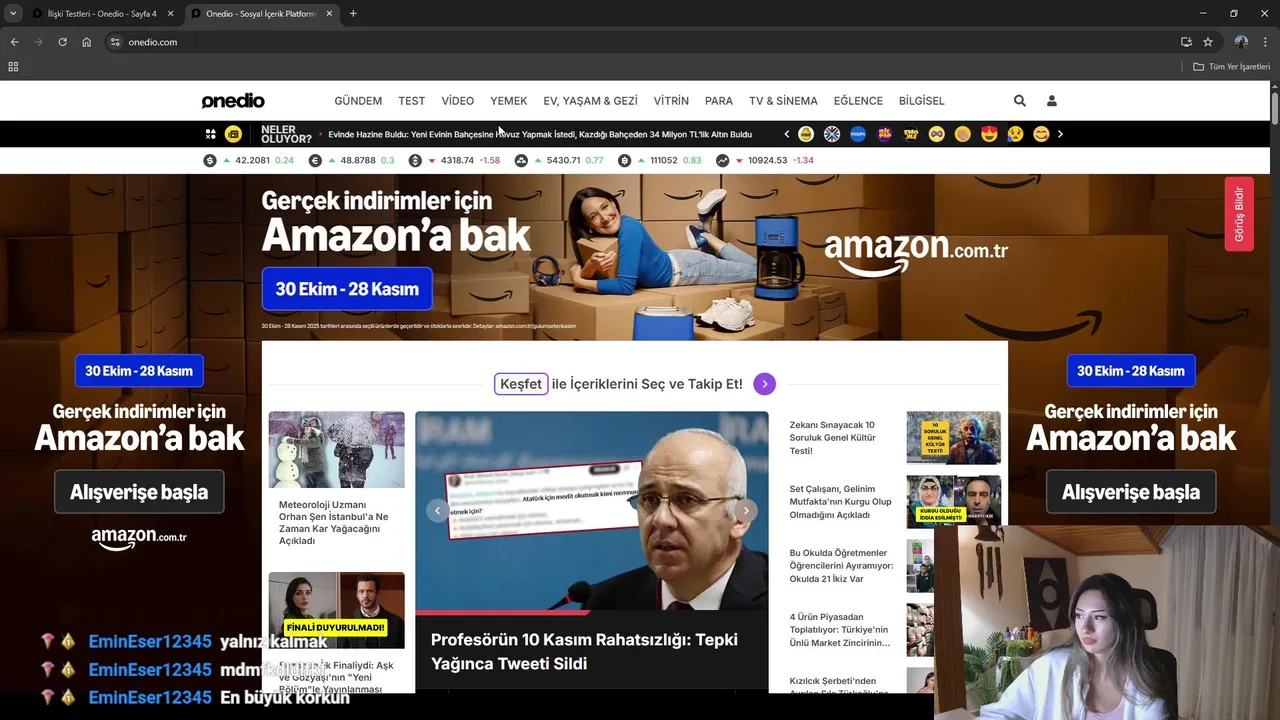Click top banner 30 Ekim - 28 Kasım button
Image resolution: width=1280 pixels, height=720 pixels.
(347, 289)
